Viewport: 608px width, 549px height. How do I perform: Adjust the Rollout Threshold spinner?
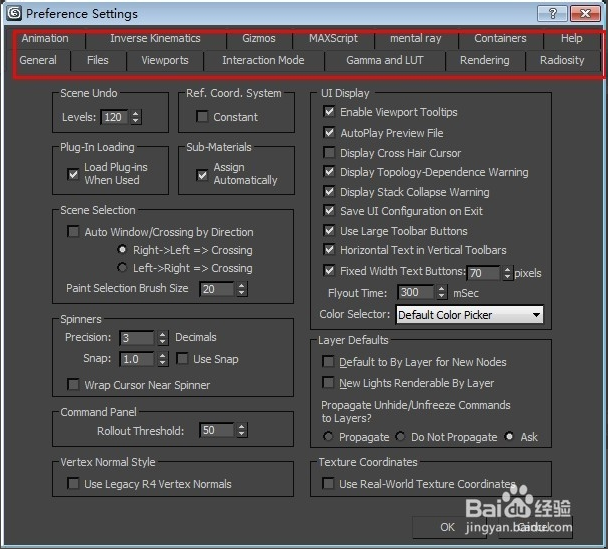click(x=241, y=430)
